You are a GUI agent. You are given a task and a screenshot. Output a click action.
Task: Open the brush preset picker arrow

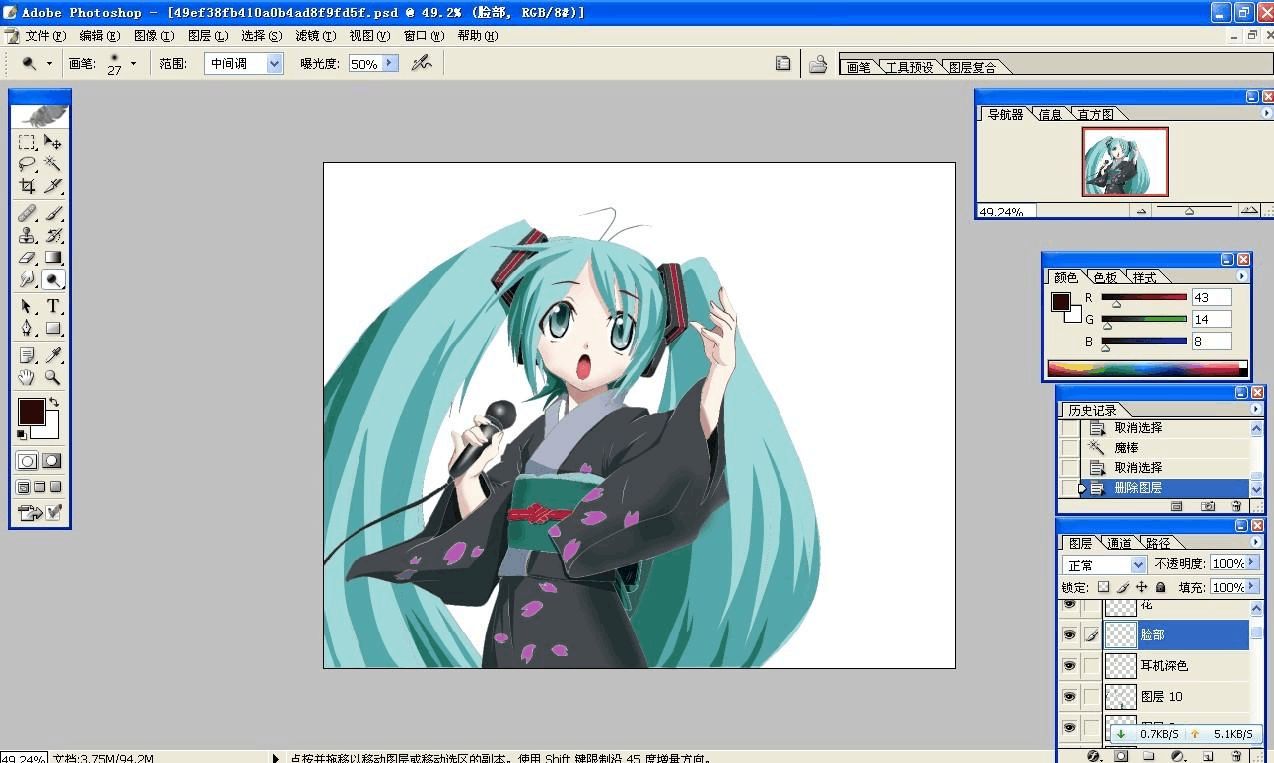tap(133, 63)
